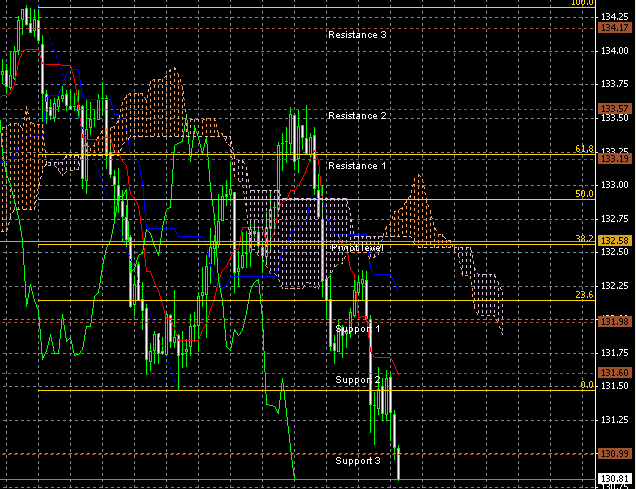Click the 23.6 Fibonacci level label
This screenshot has width=636, height=489.
(x=584, y=295)
